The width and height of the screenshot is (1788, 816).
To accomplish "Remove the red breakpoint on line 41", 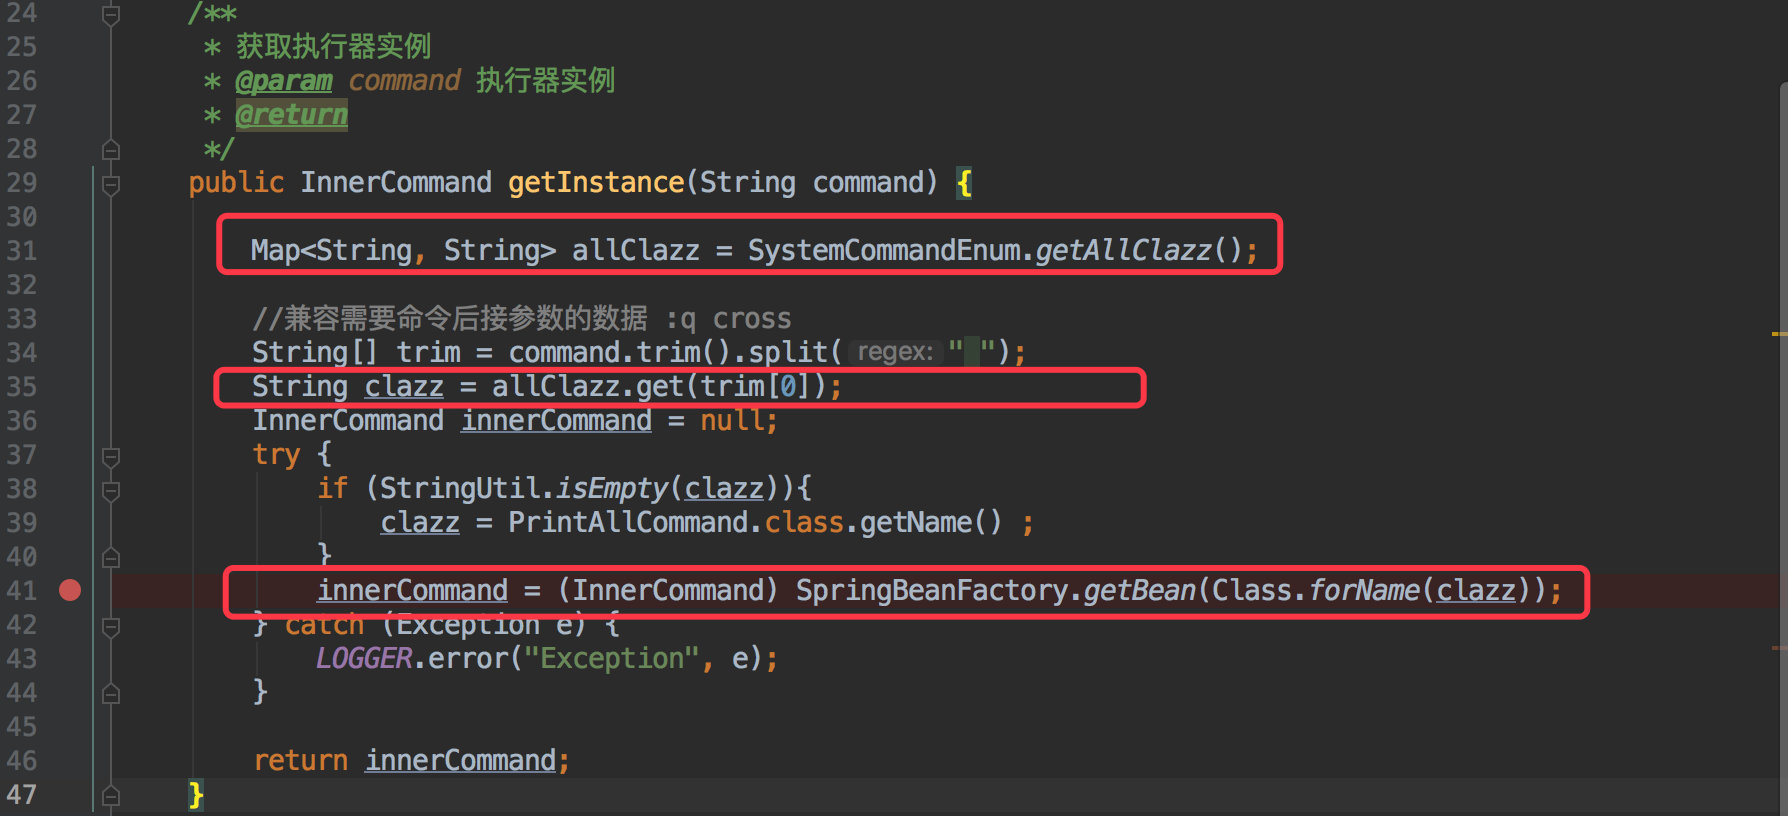I will (70, 590).
